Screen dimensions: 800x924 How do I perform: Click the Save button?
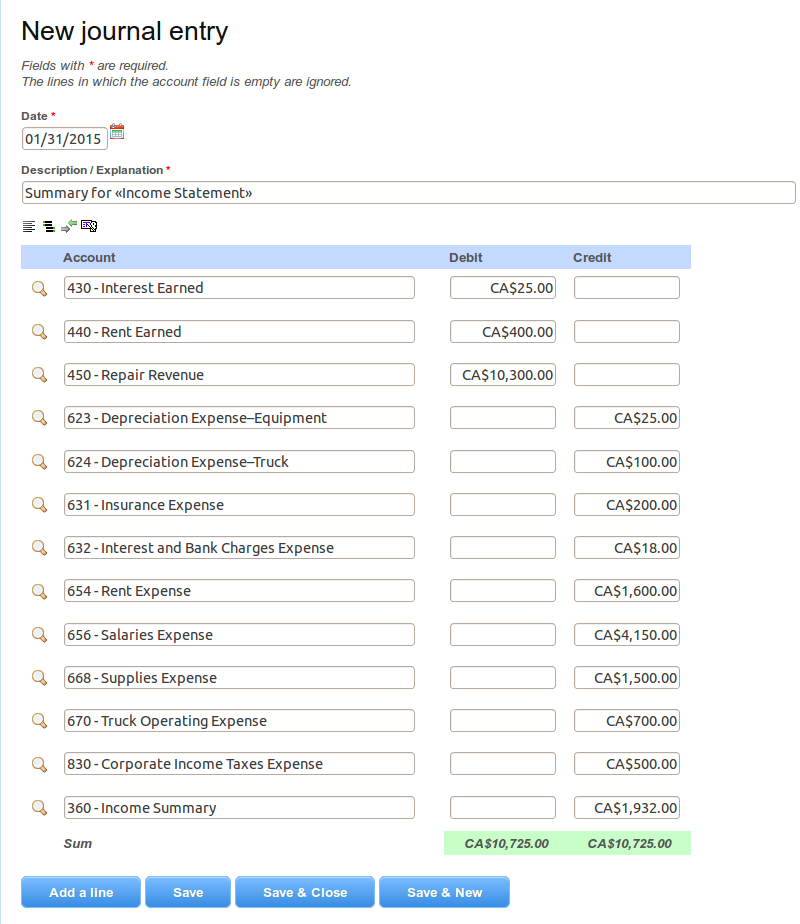coord(187,891)
